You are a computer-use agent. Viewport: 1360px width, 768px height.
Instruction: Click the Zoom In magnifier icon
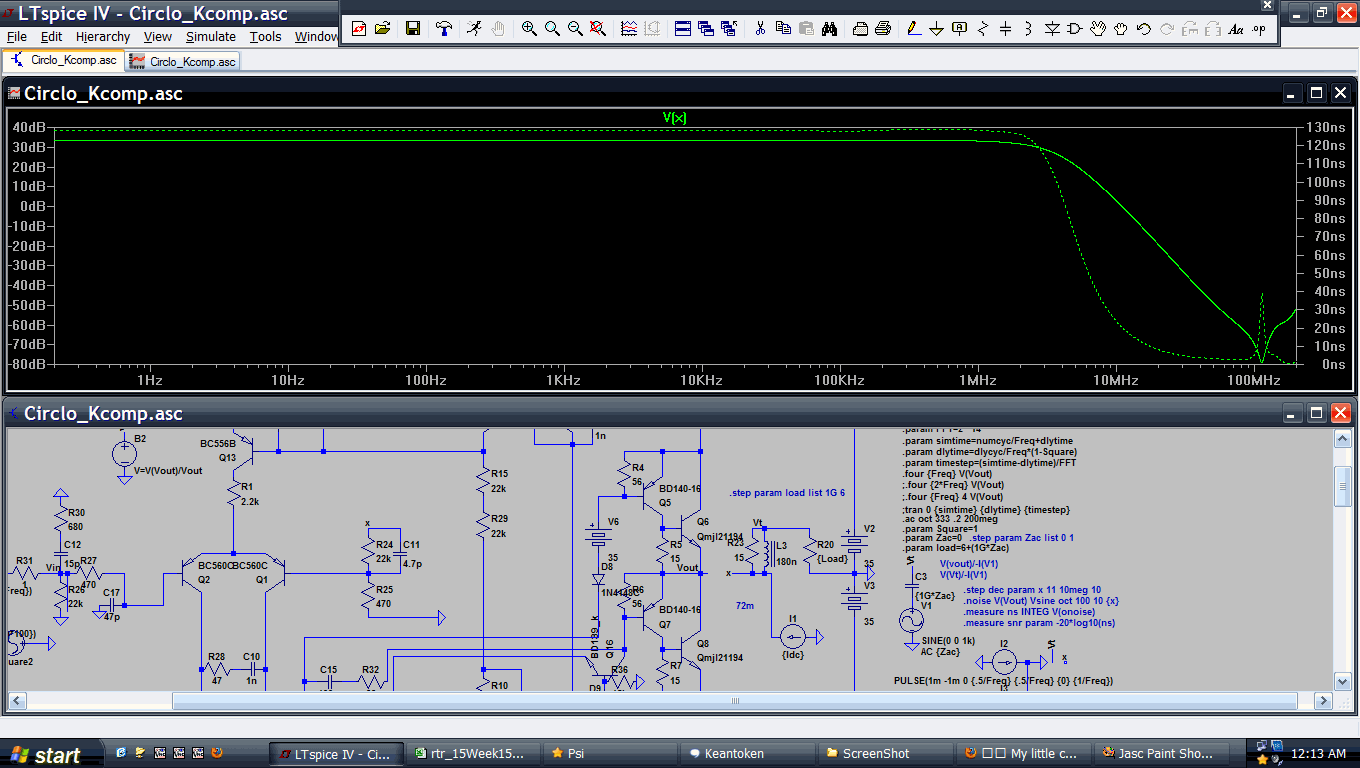529,29
